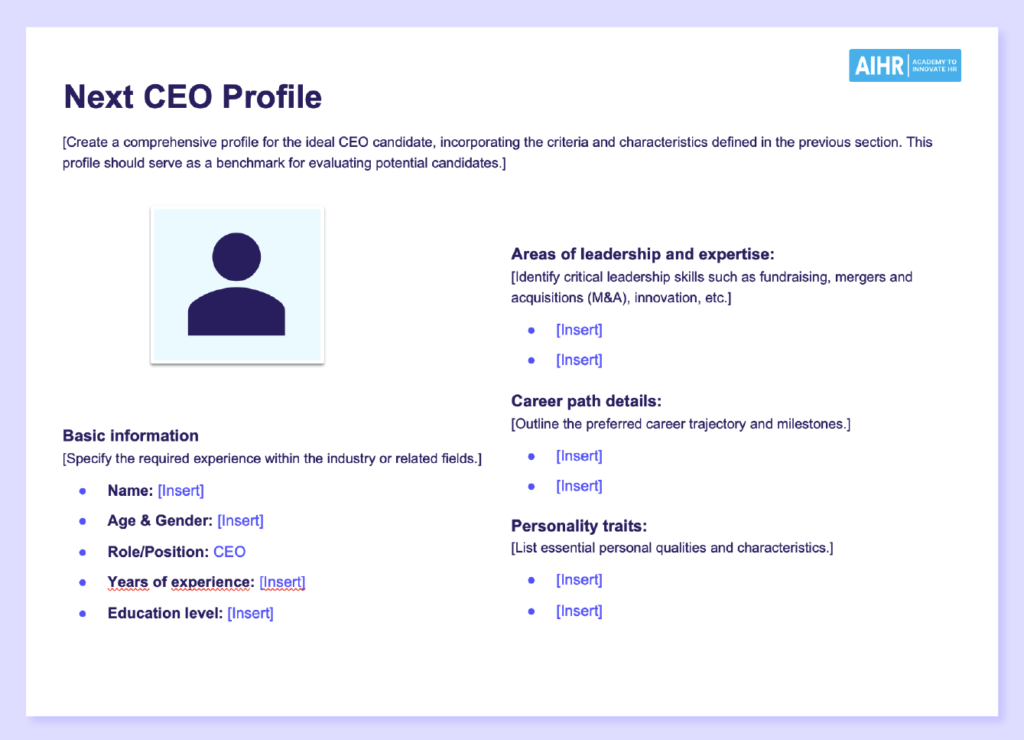This screenshot has width=1024, height=740.
Task: Click the CEO Role/Position value
Action: click(229, 552)
